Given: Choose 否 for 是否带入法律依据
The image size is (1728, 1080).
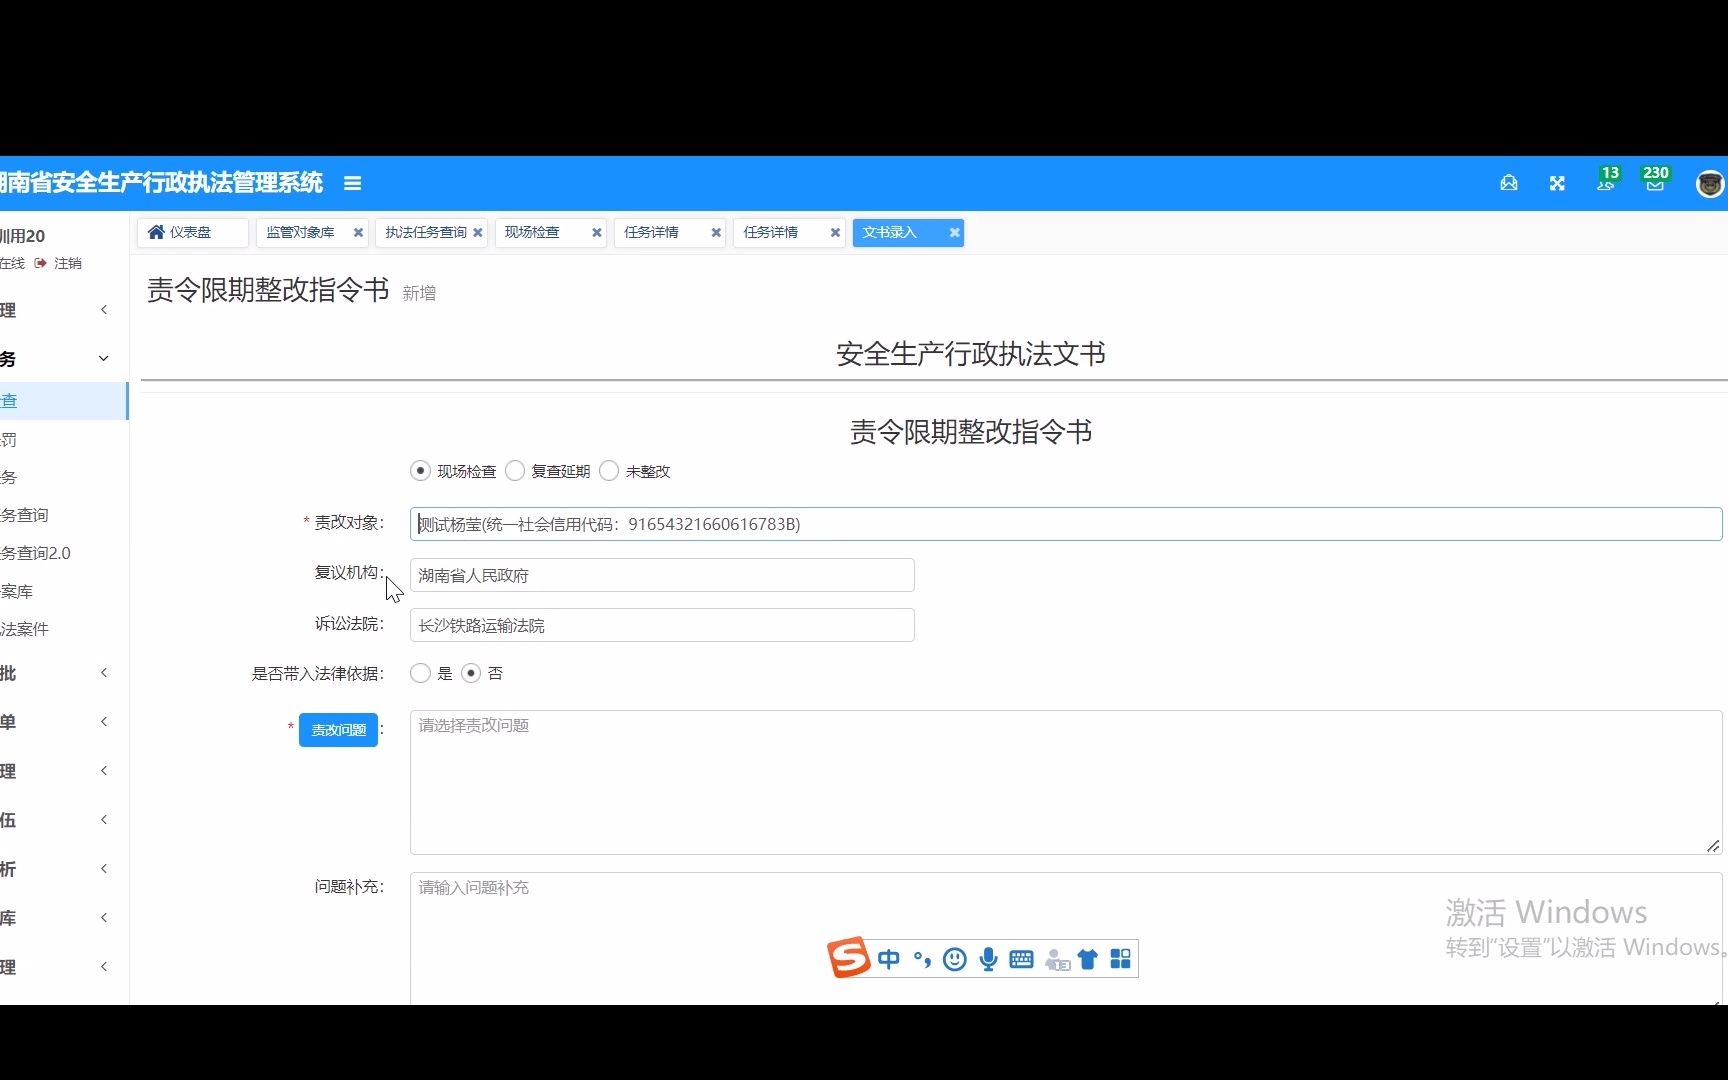Looking at the screenshot, I should tap(471, 674).
